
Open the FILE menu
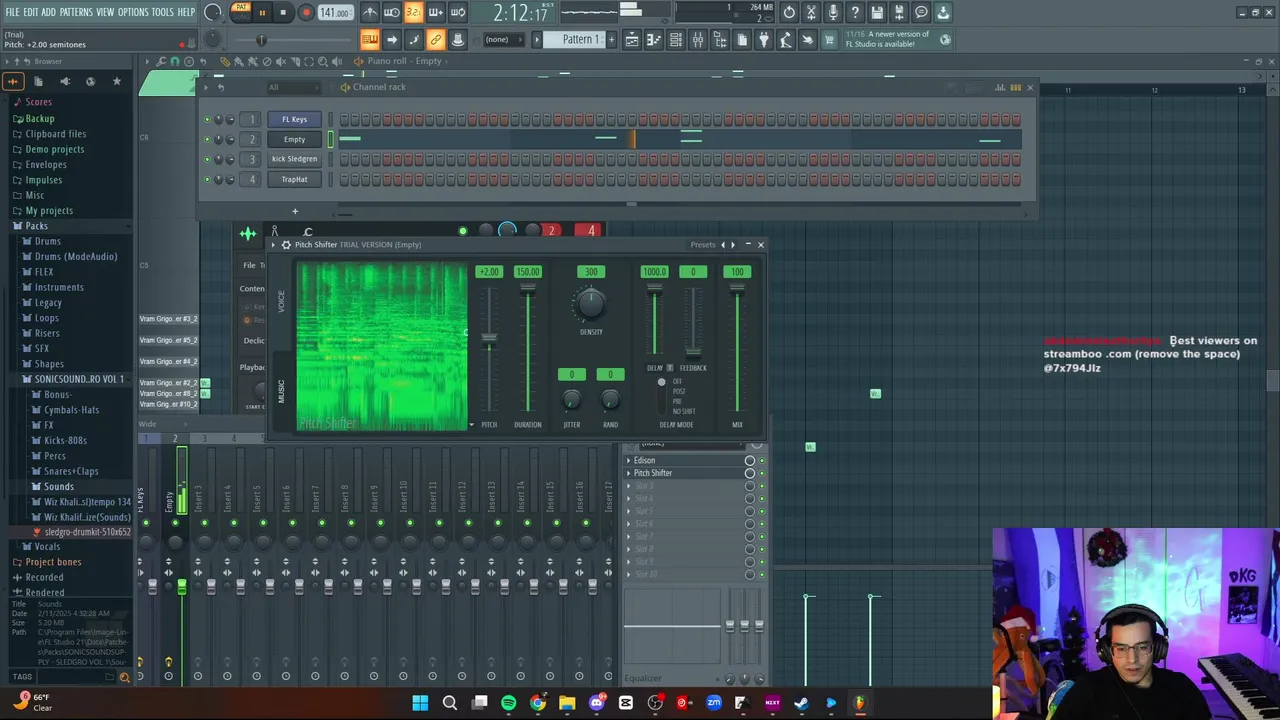click(12, 12)
